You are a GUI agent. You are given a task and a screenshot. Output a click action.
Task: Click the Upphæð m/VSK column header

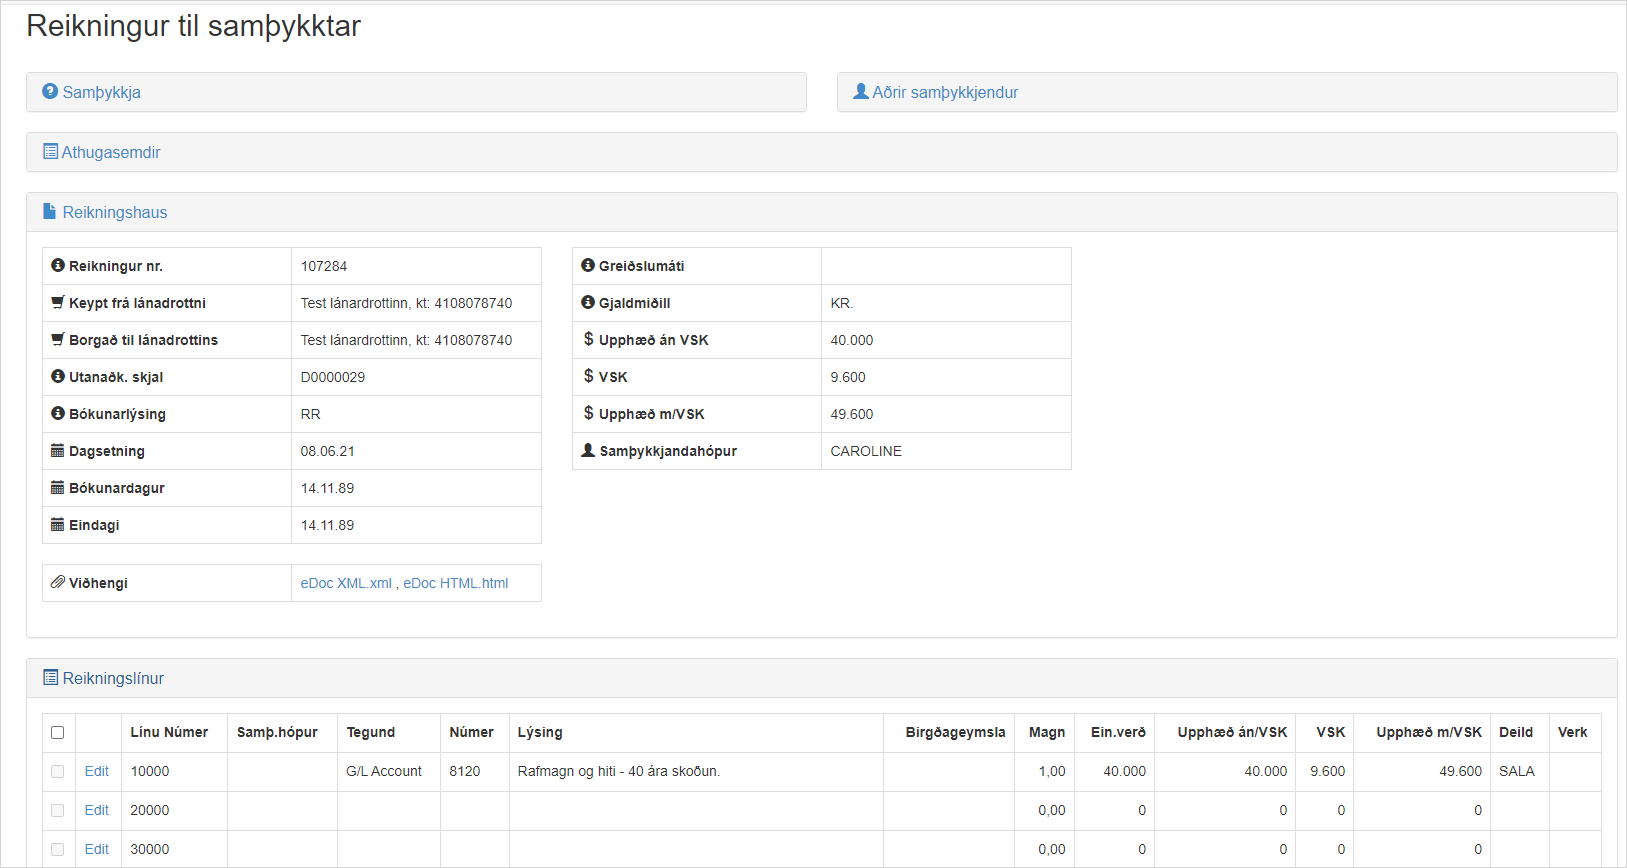click(1428, 732)
